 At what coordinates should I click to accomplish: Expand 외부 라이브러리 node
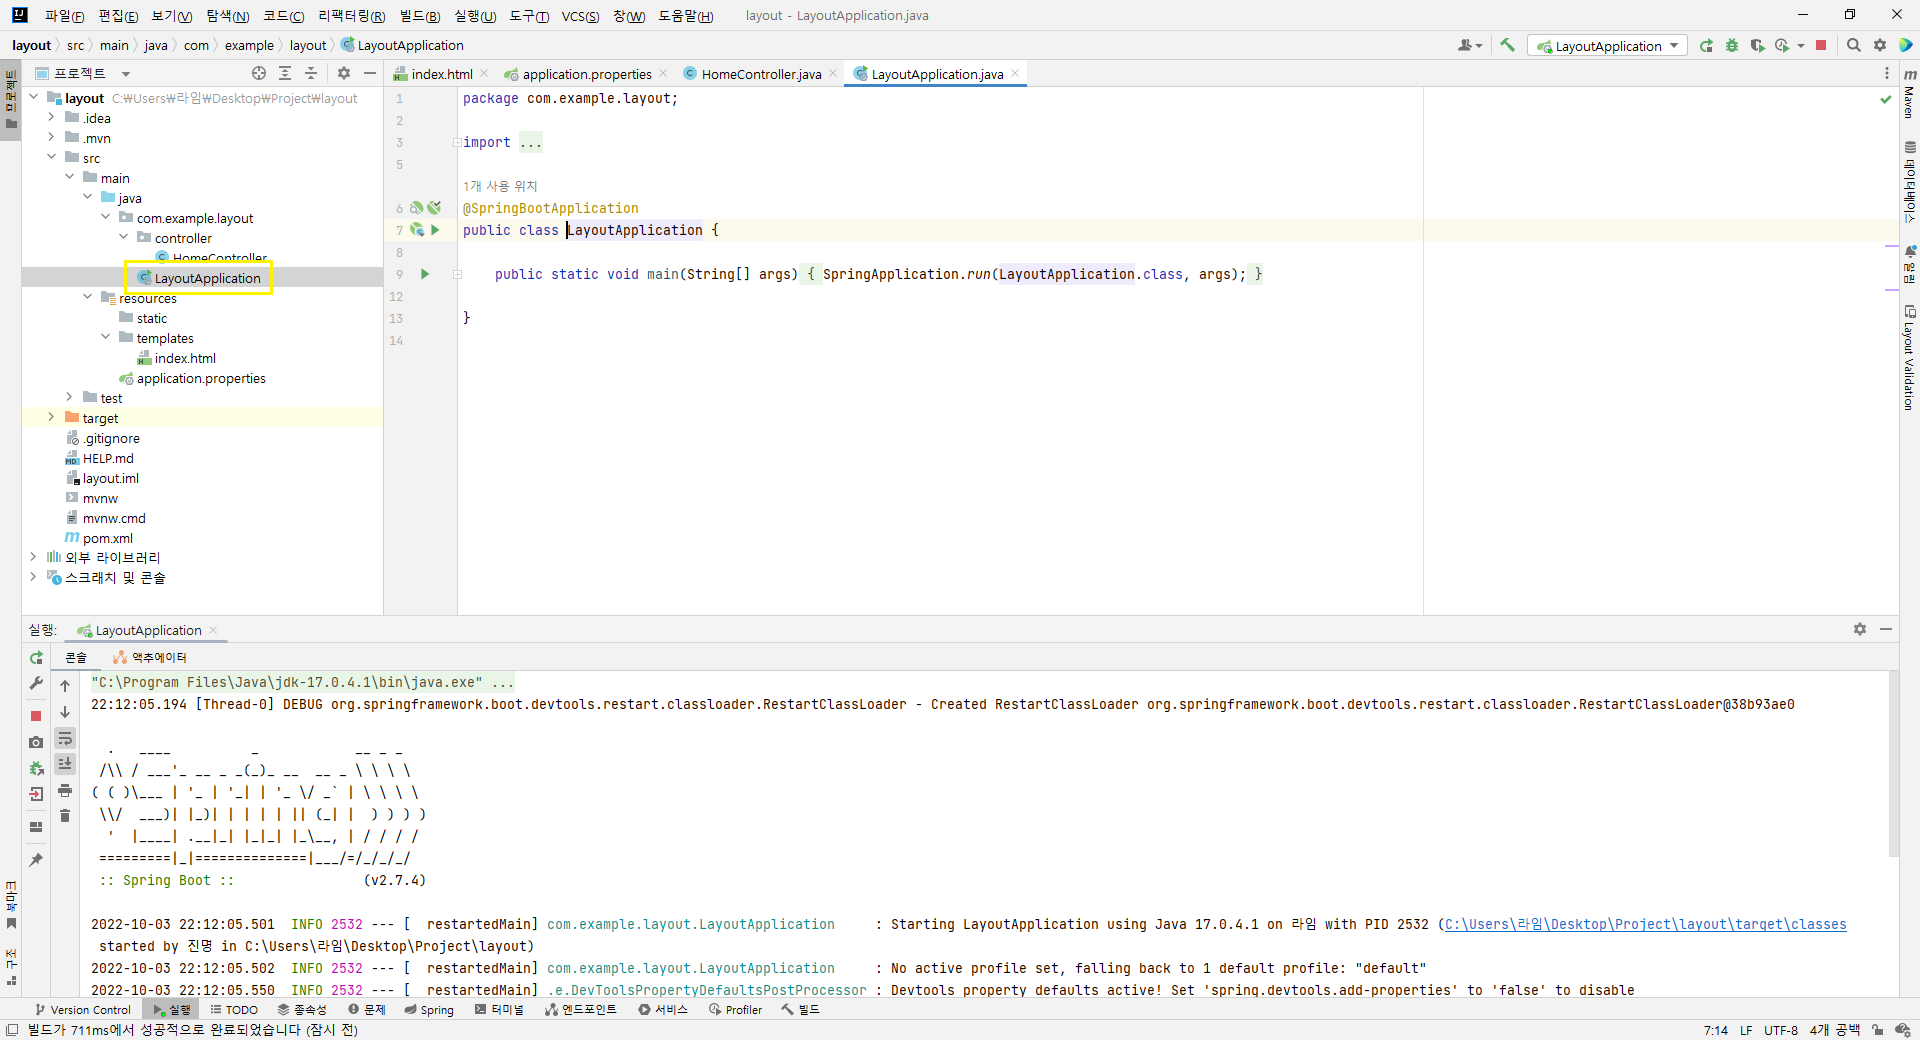33,557
